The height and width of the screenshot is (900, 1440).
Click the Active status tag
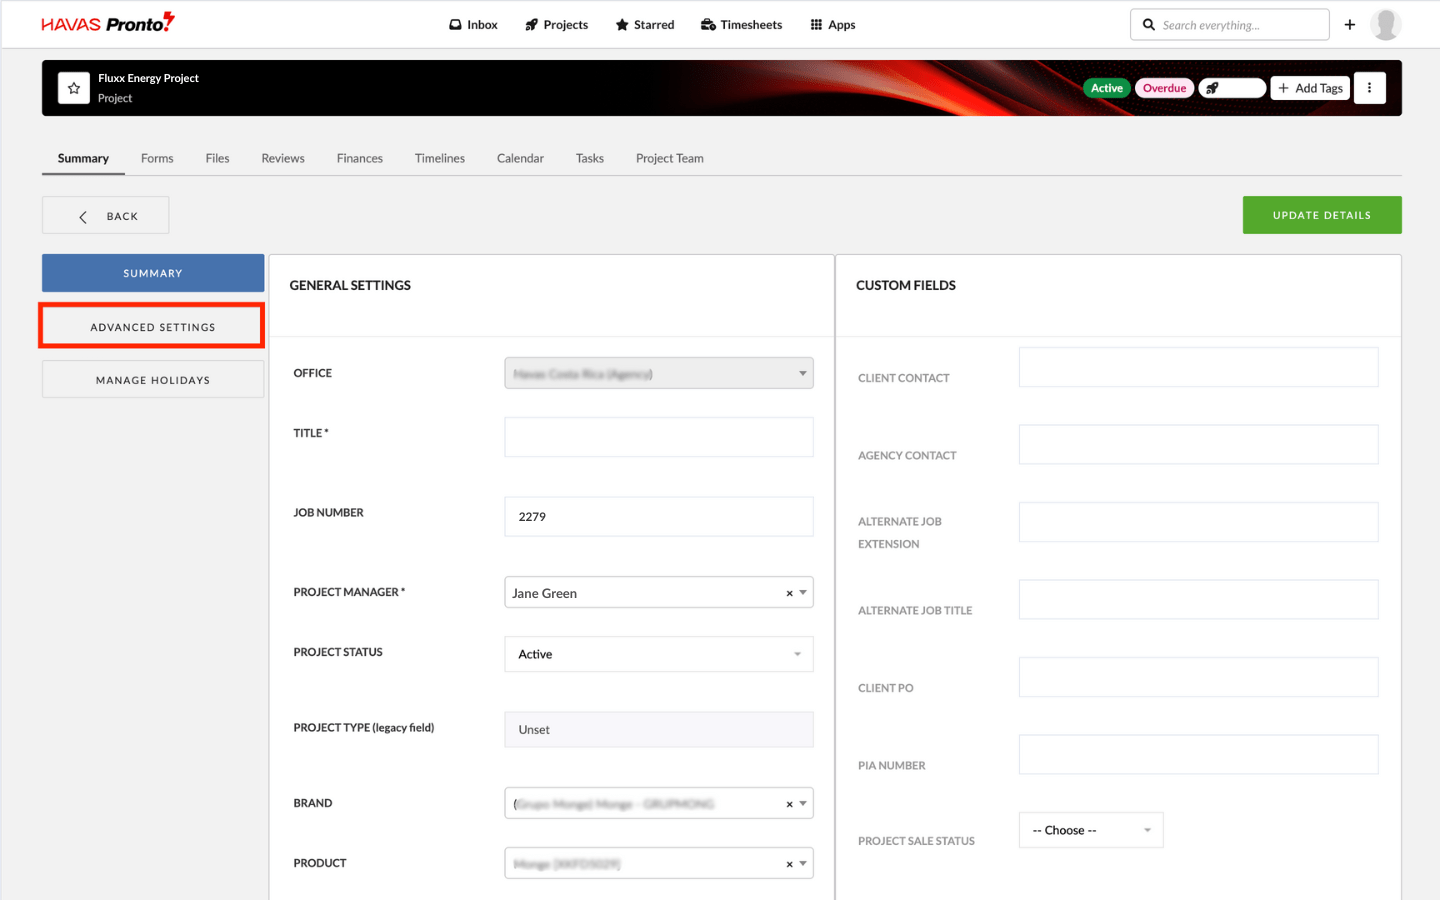coord(1107,88)
